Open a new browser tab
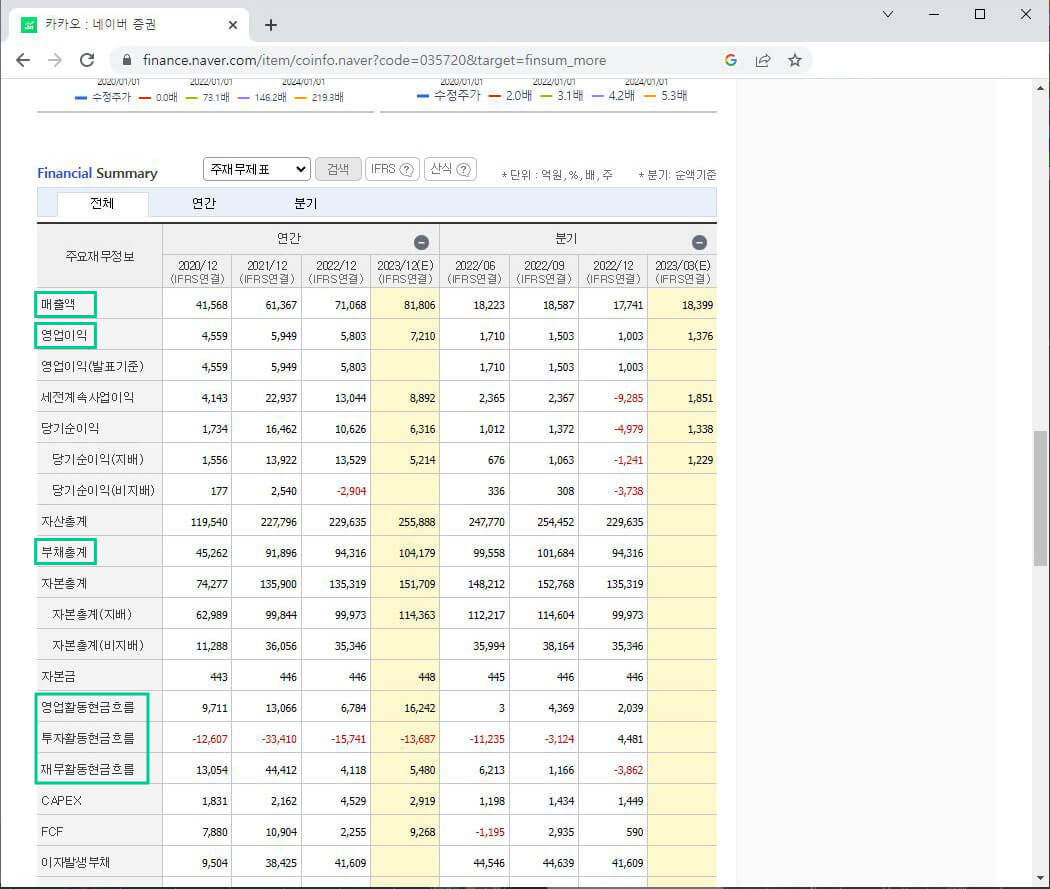 [271, 25]
